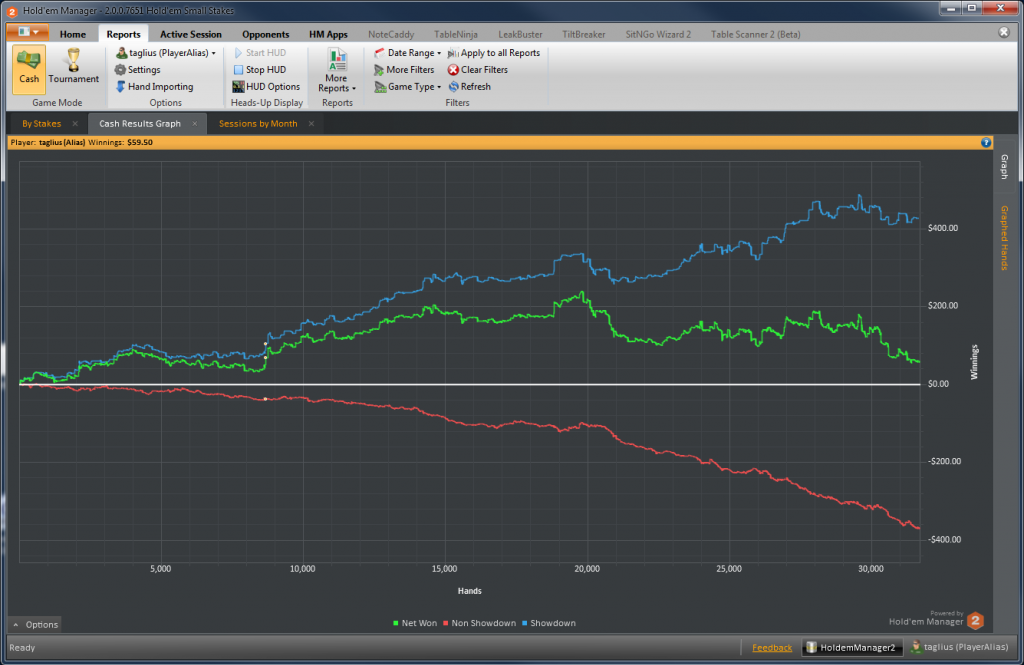
Task: Click the Winnings: $59.50 text
Action: 120,142
